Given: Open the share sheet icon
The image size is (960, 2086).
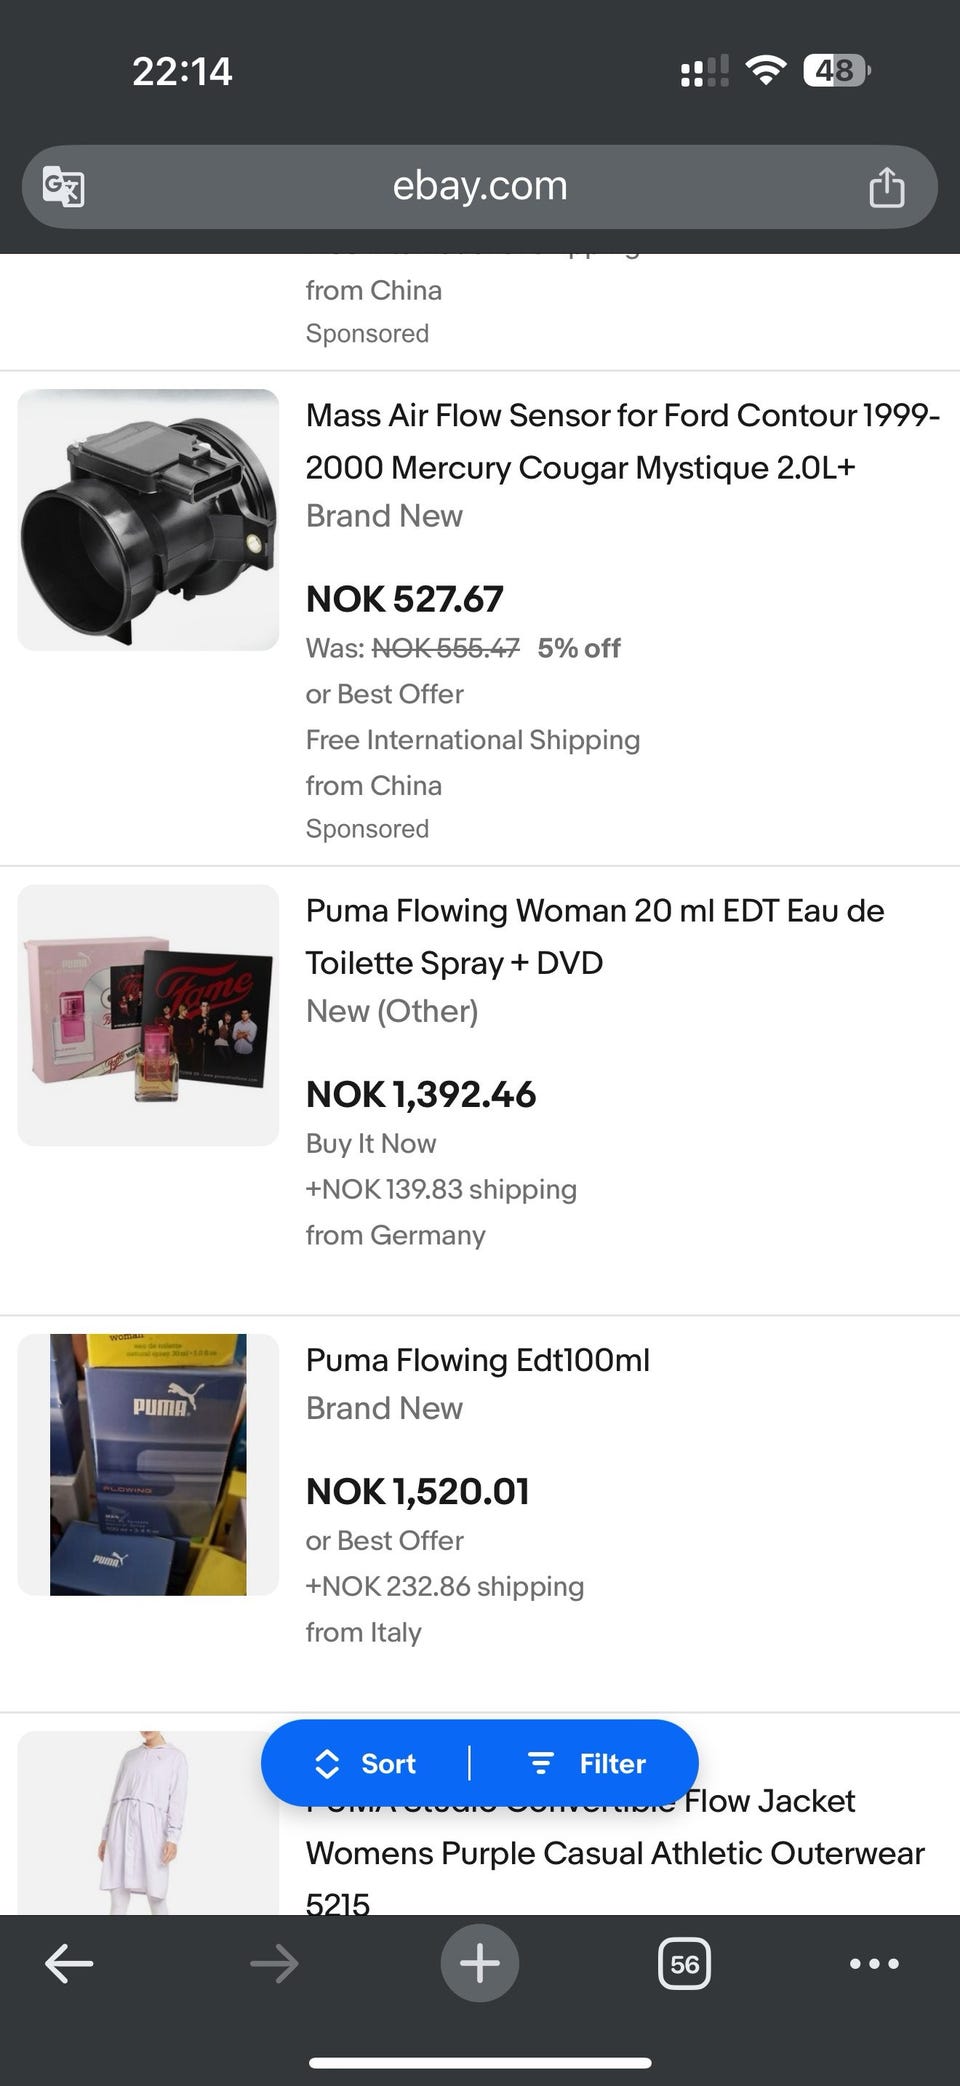Looking at the screenshot, I should click(x=886, y=187).
